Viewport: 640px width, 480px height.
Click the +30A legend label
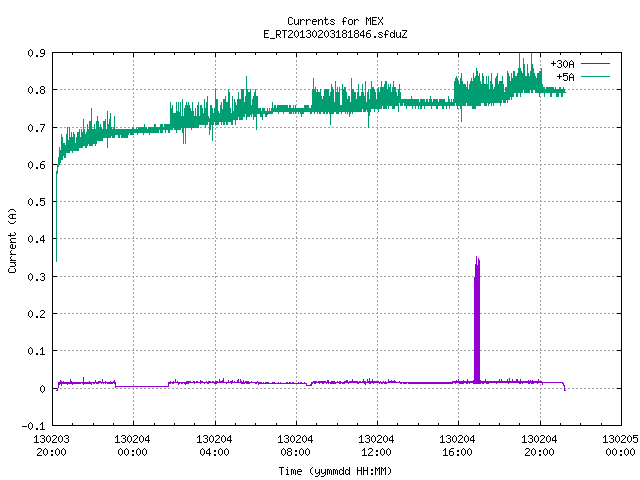(x=562, y=64)
